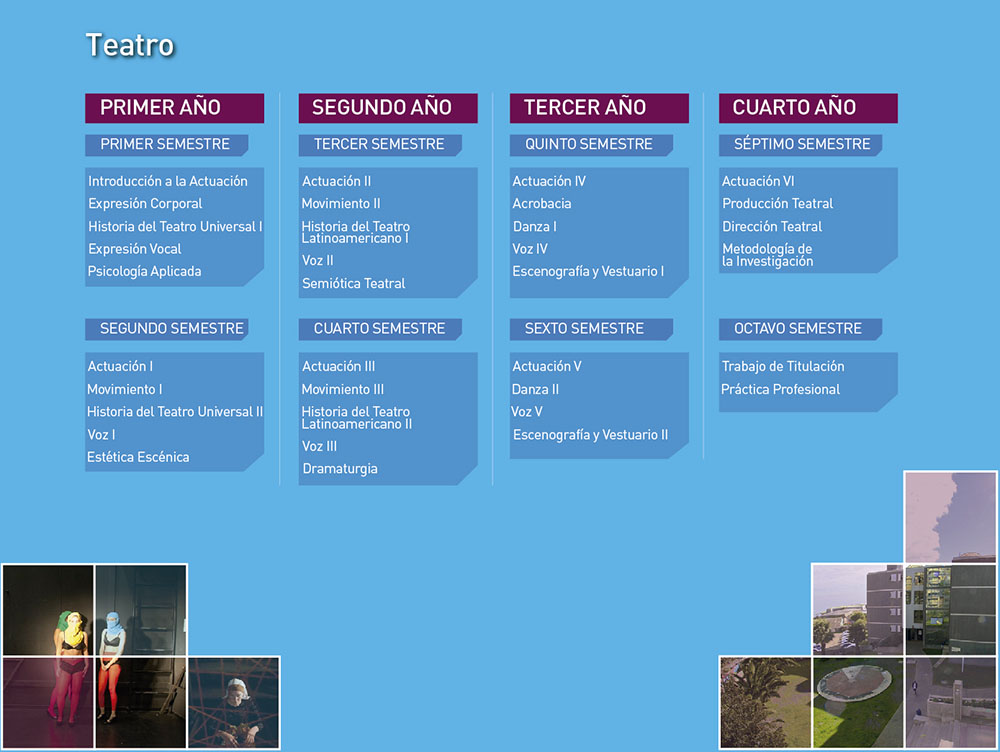Screen dimensions: 1000x752
Task: Select the SEGUNDO AÑO header
Action: tap(388, 108)
